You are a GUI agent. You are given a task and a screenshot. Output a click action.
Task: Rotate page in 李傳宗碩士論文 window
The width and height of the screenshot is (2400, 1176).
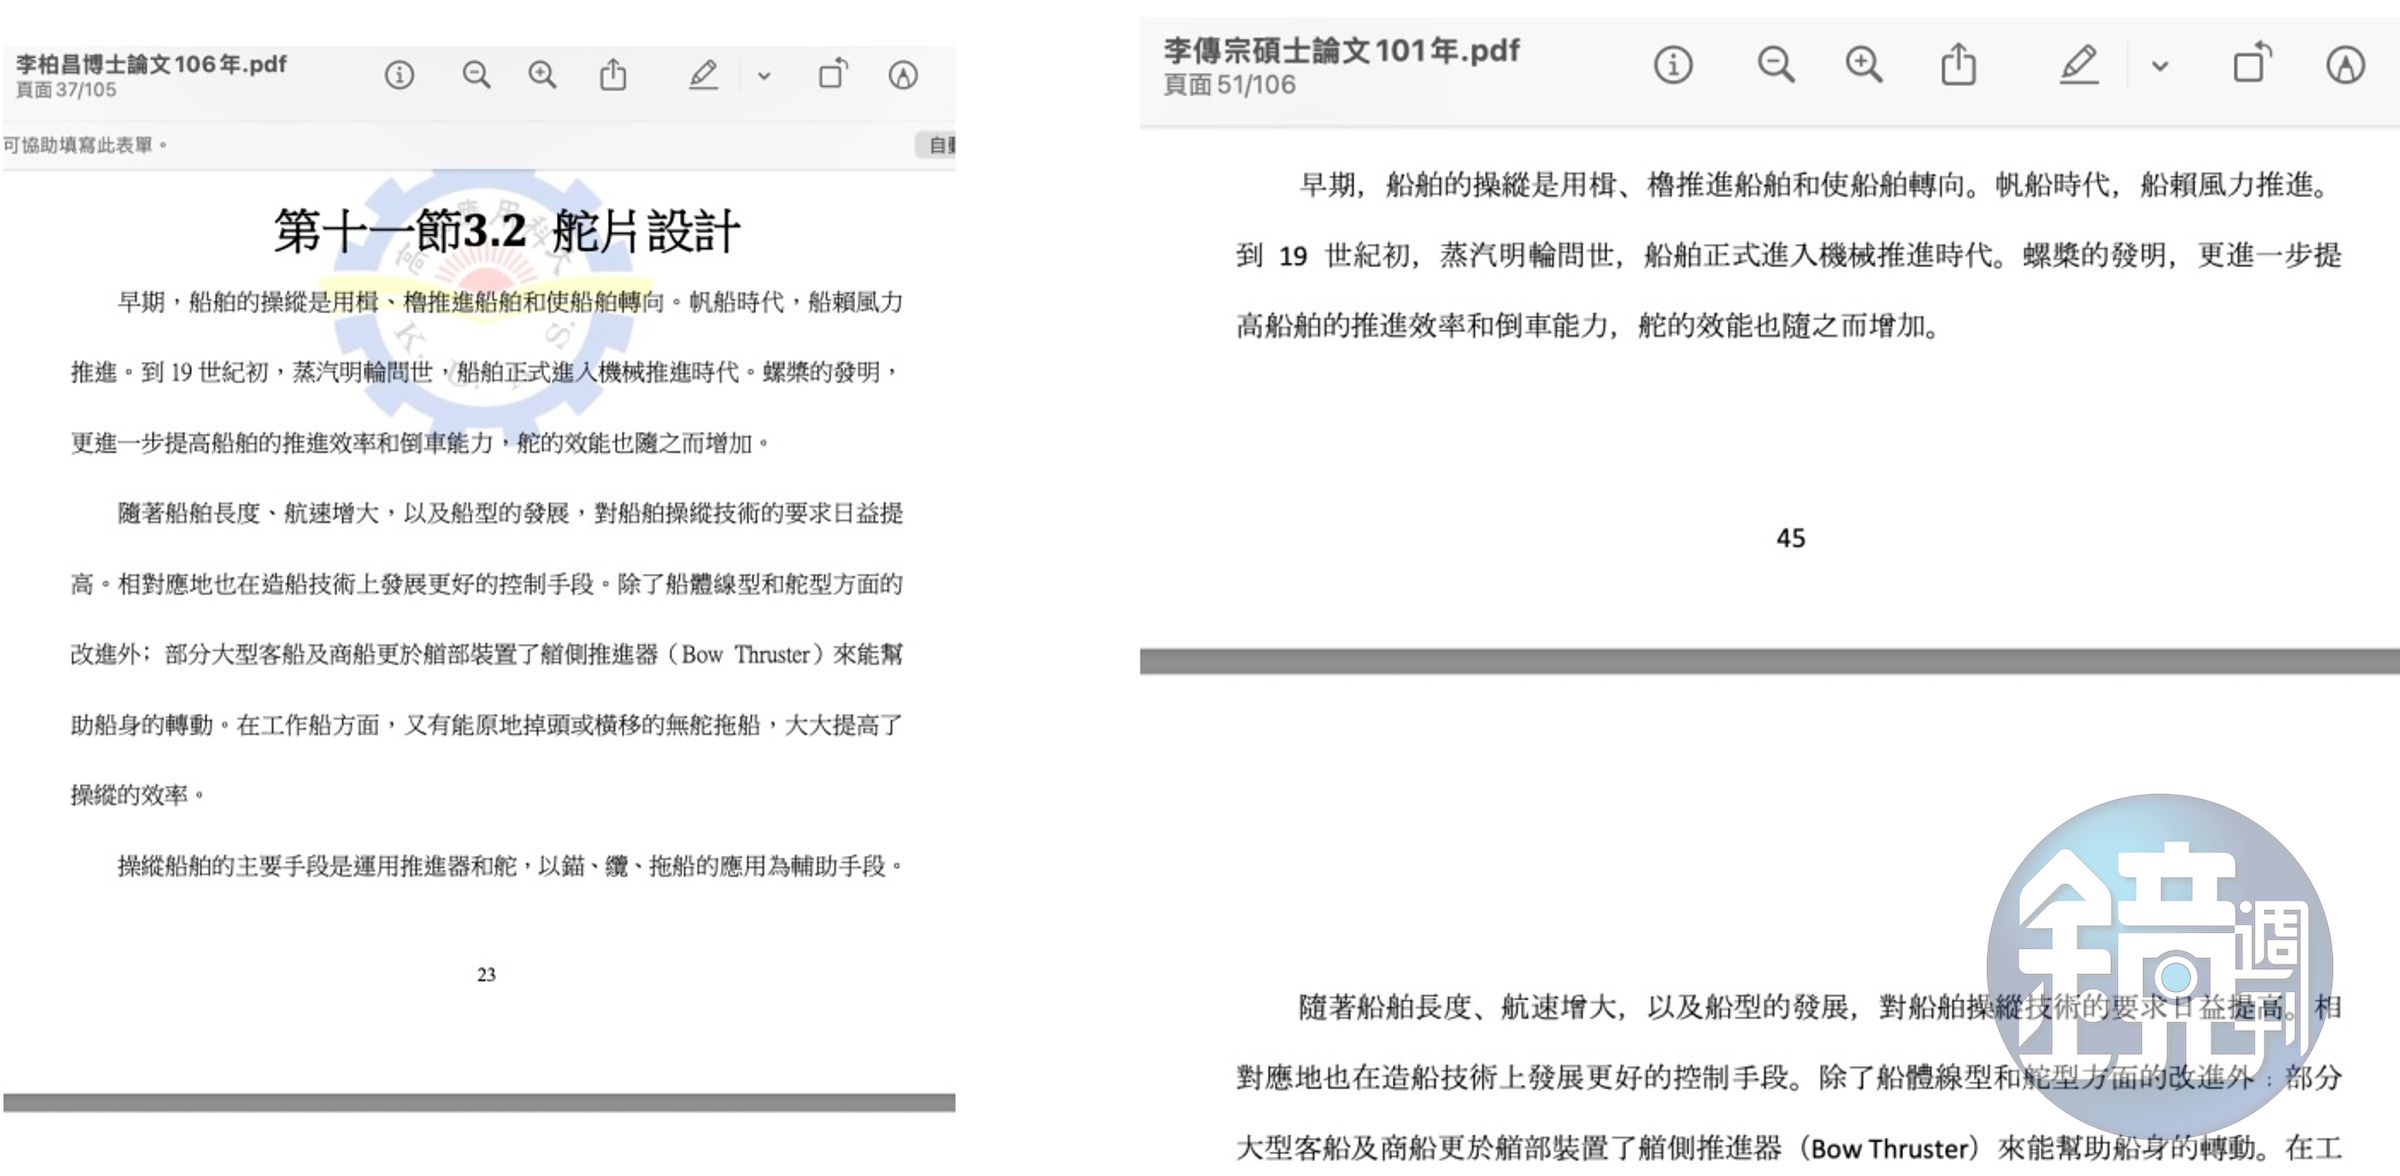click(2252, 63)
